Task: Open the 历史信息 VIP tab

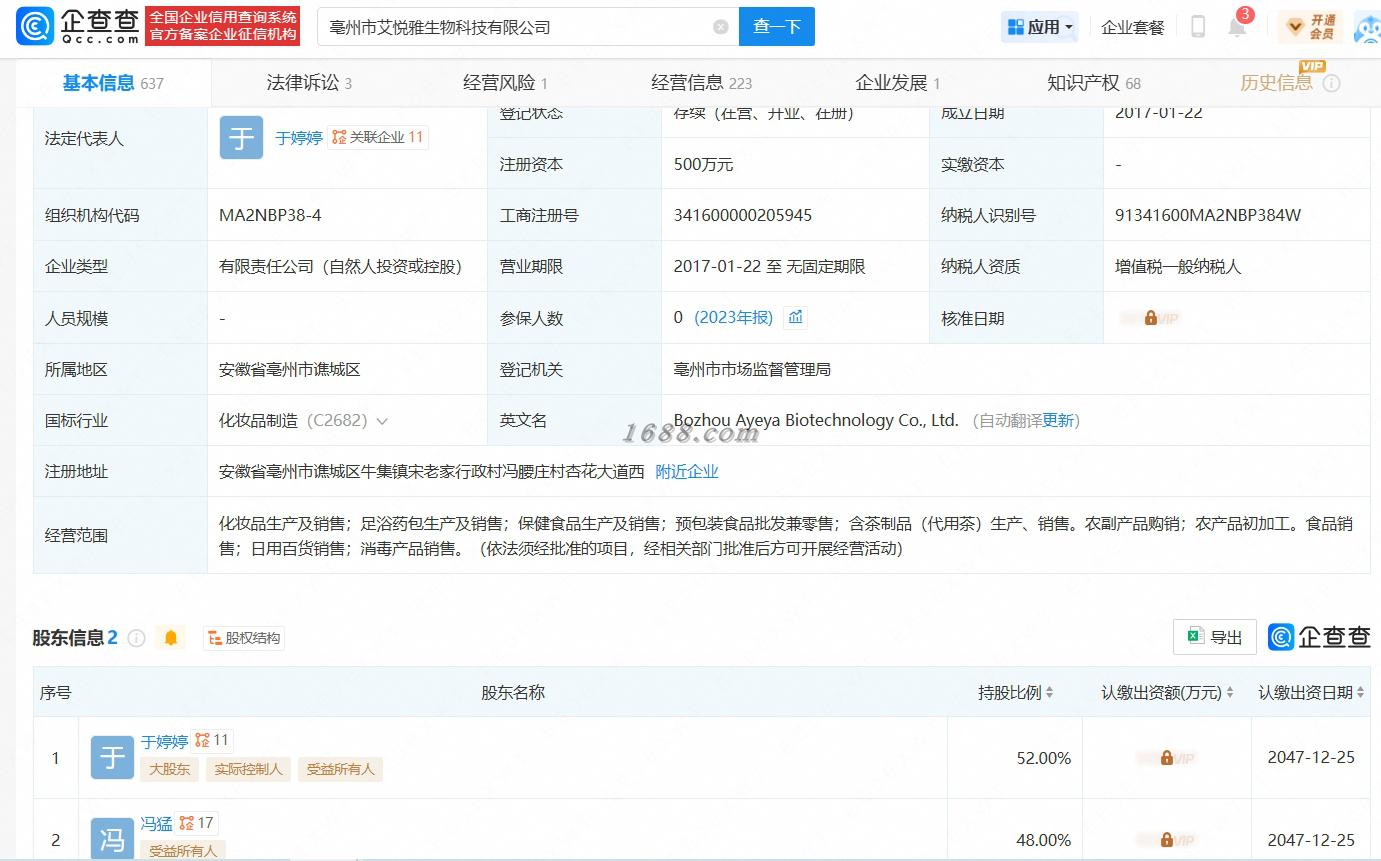Action: click(x=1276, y=84)
